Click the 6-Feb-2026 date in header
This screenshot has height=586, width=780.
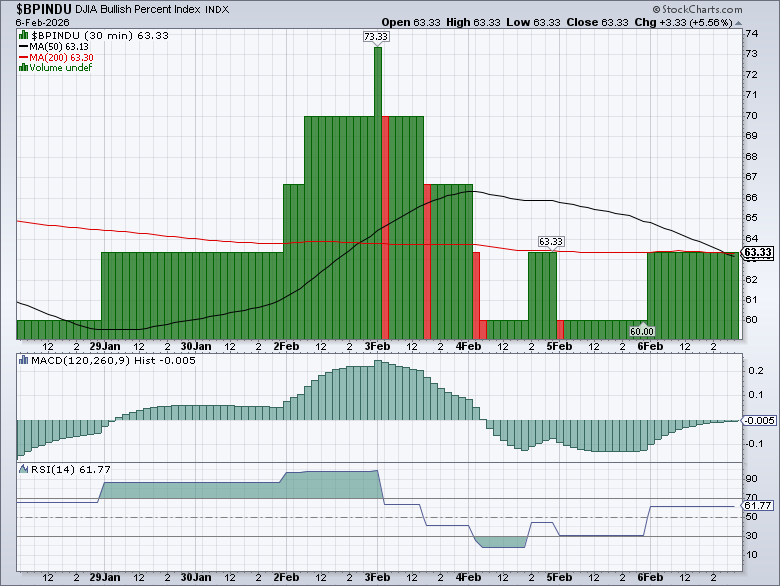tap(37, 22)
